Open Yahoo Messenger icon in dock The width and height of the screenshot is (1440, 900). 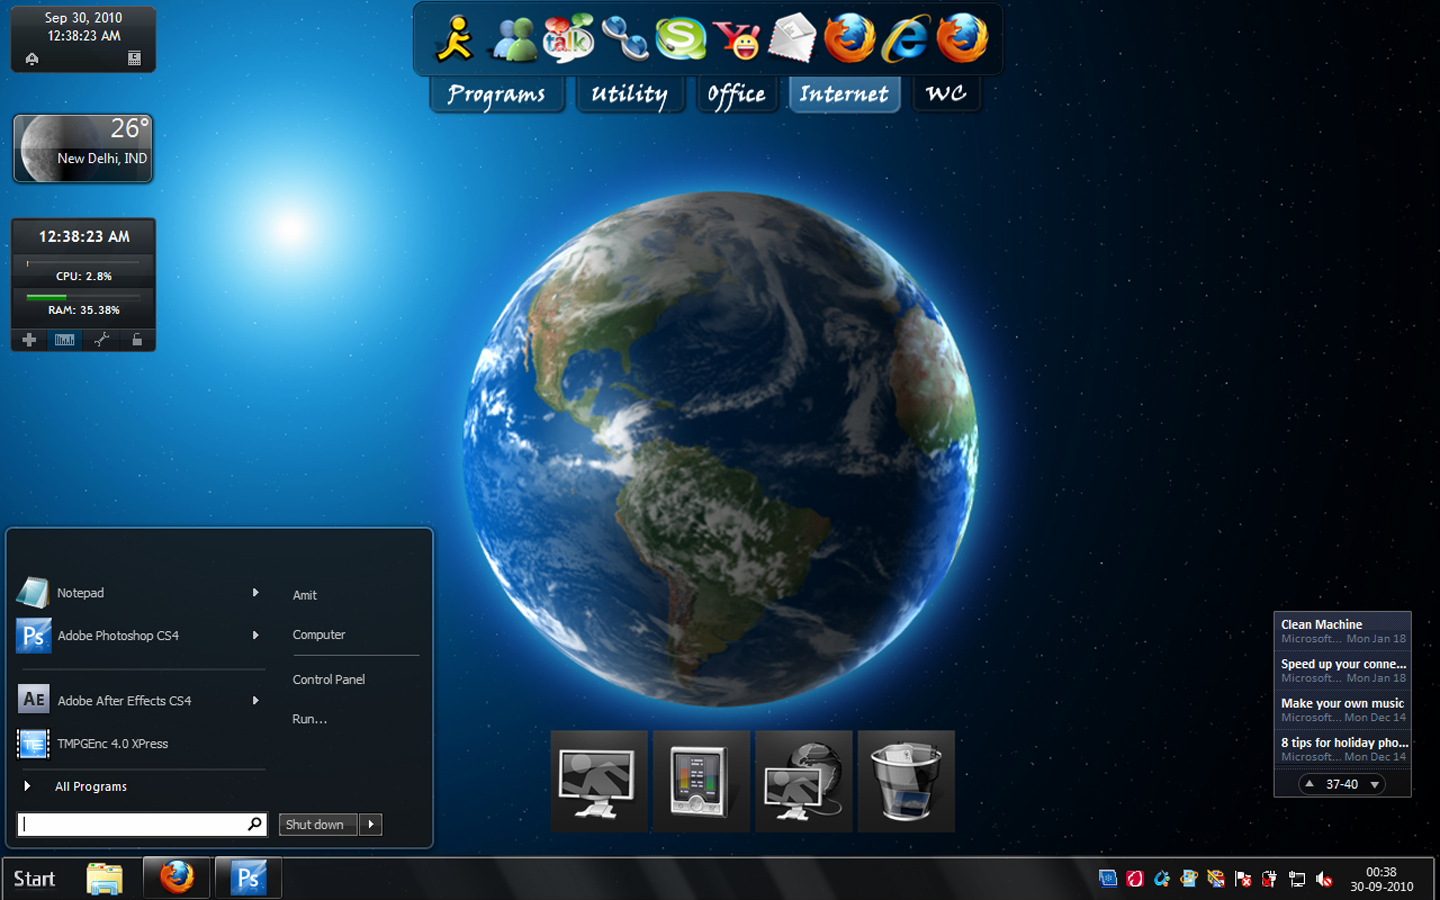[x=737, y=39]
